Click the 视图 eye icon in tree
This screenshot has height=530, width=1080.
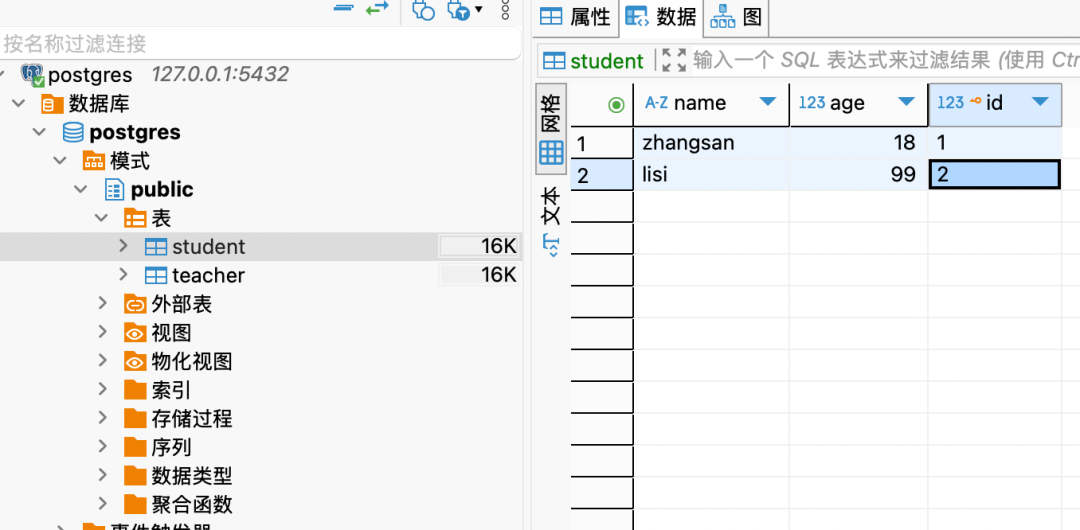point(135,333)
